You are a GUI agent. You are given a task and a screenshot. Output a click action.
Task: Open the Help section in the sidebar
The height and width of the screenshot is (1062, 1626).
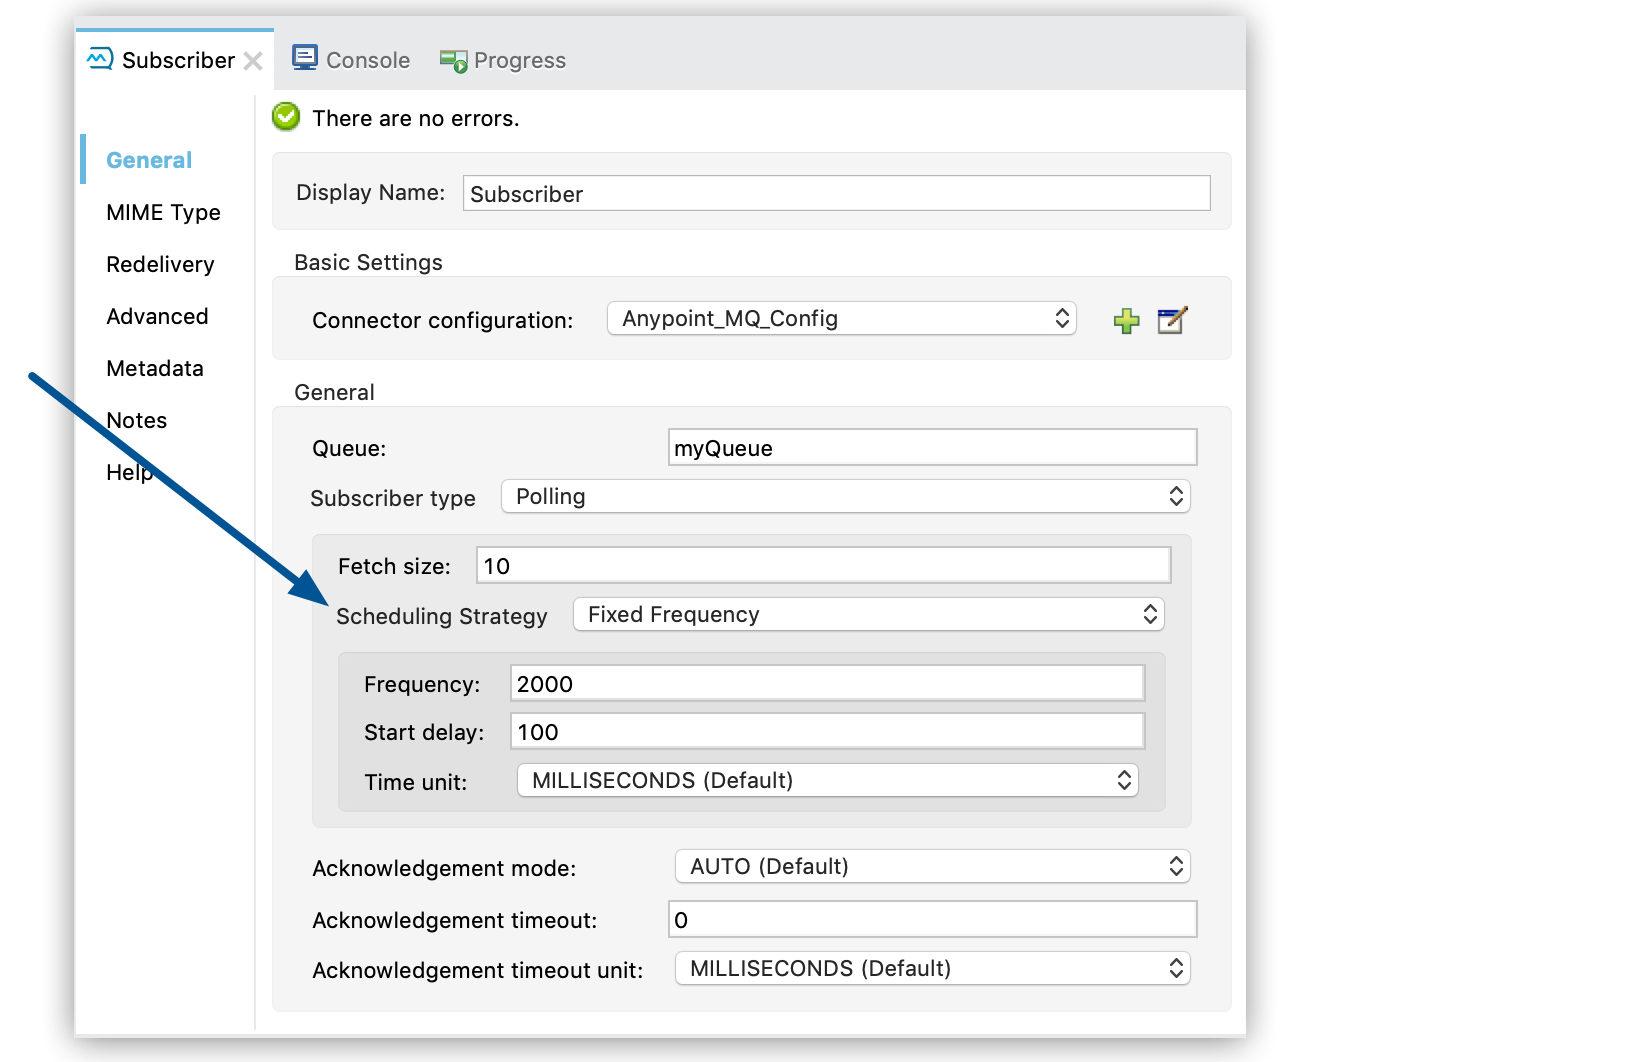click(129, 472)
